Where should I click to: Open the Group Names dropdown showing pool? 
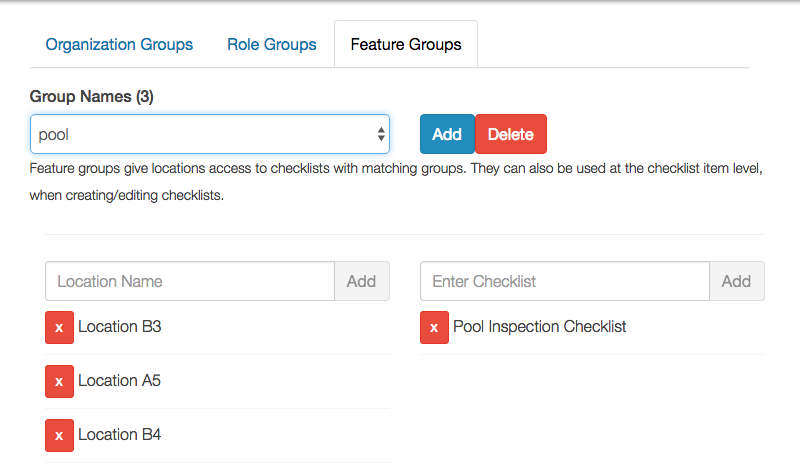pyautogui.click(x=210, y=134)
